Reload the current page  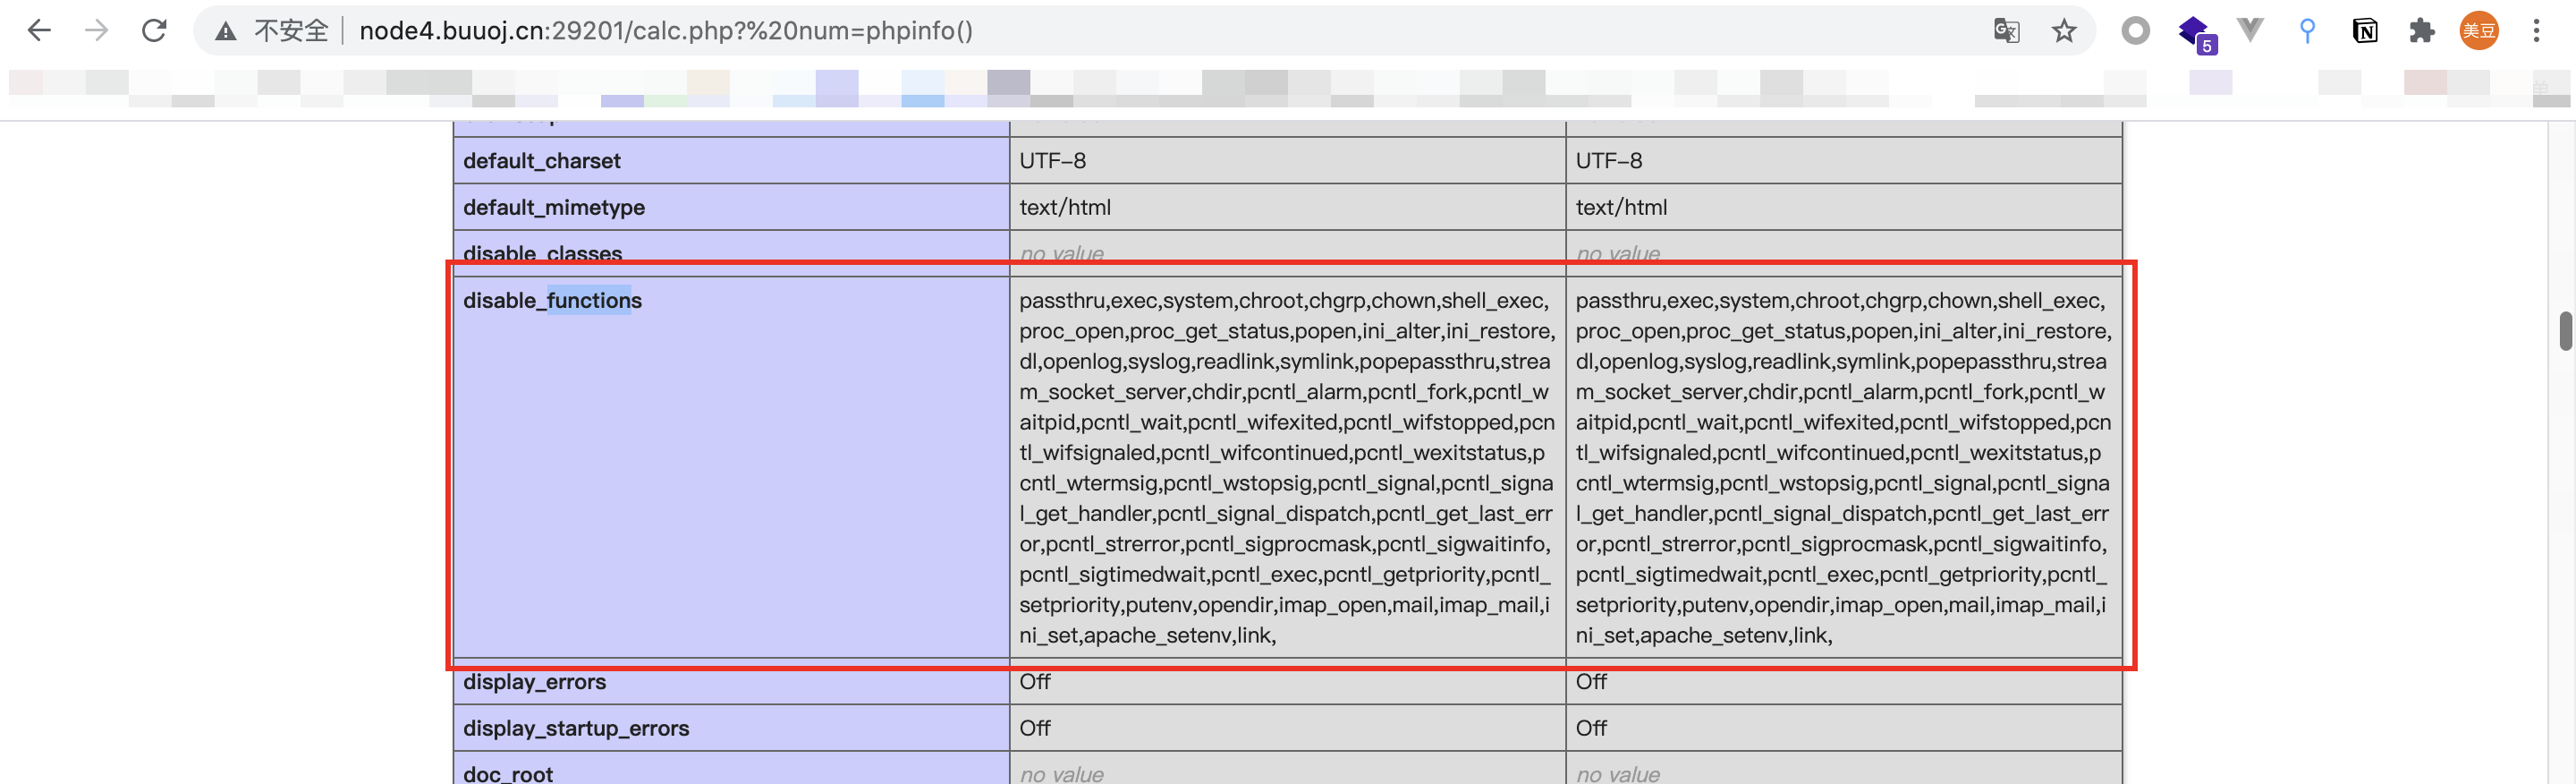click(154, 31)
